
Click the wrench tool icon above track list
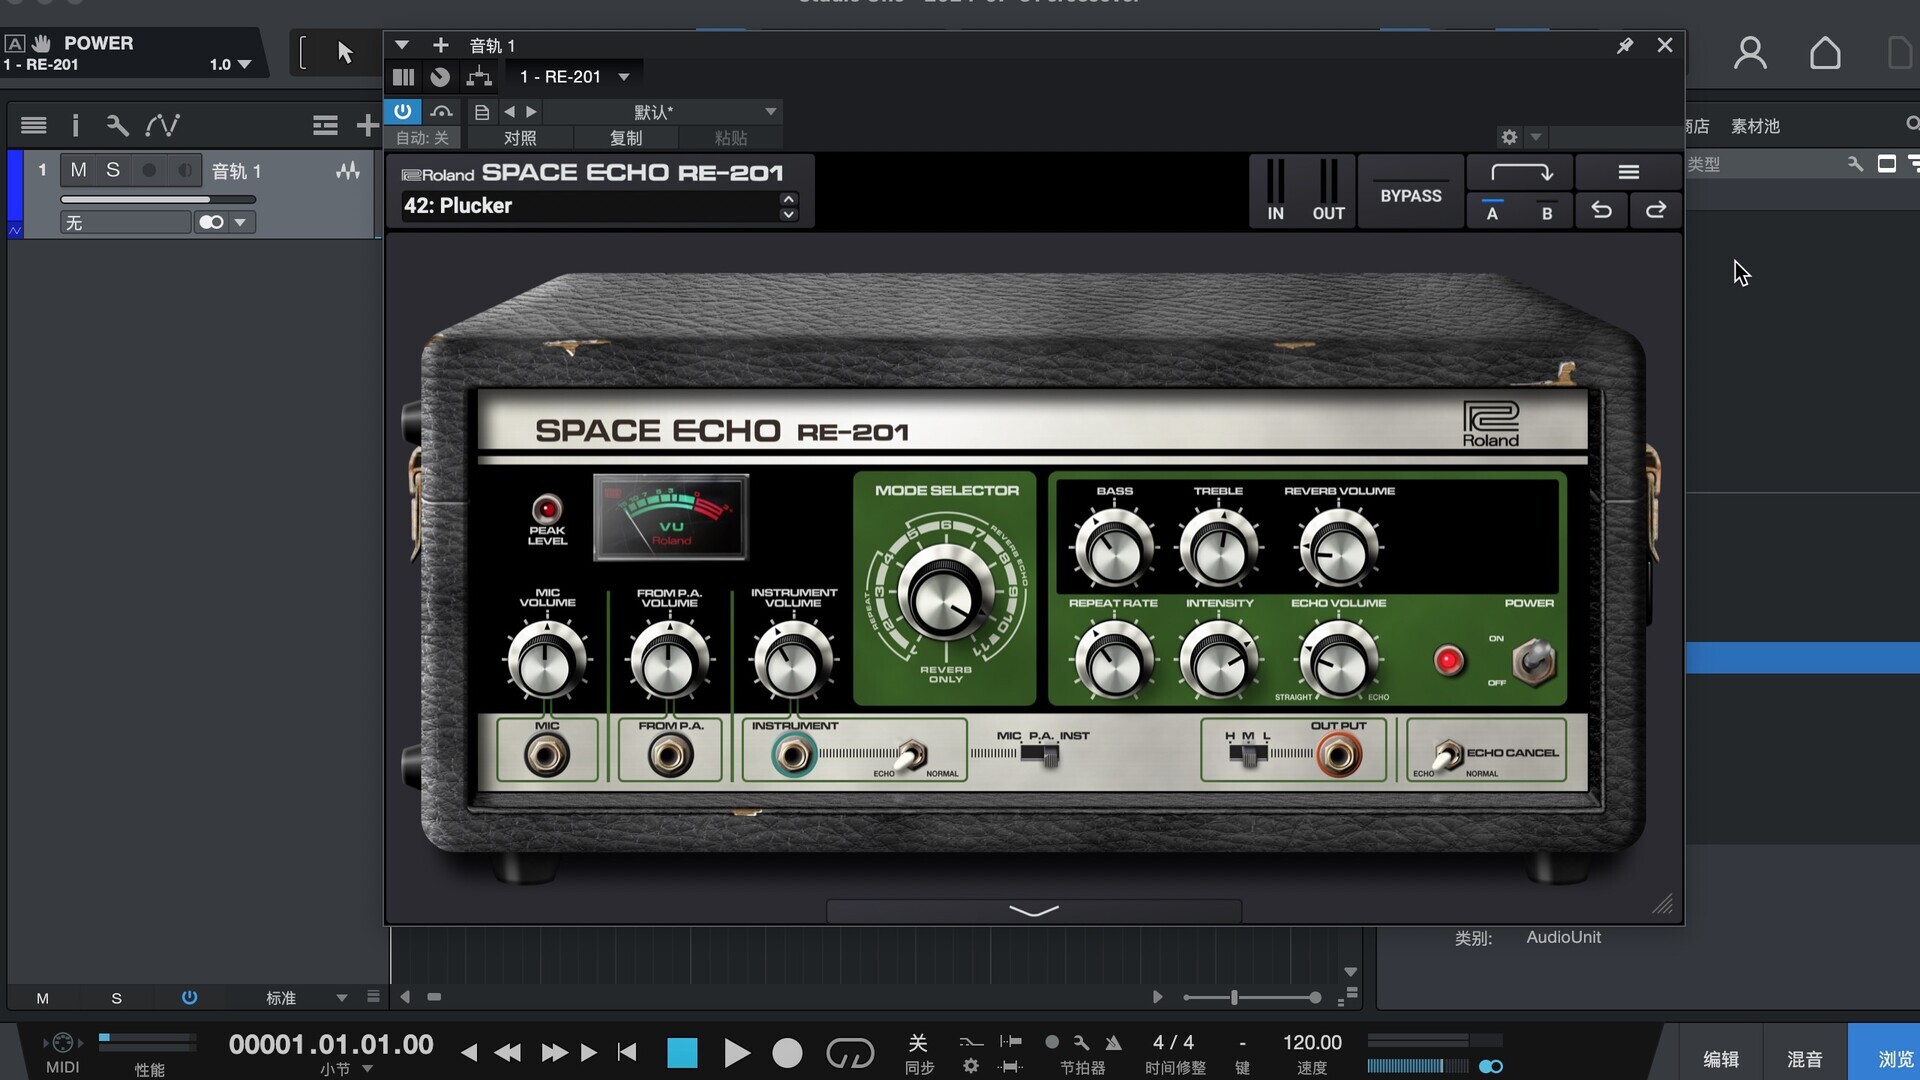(117, 125)
